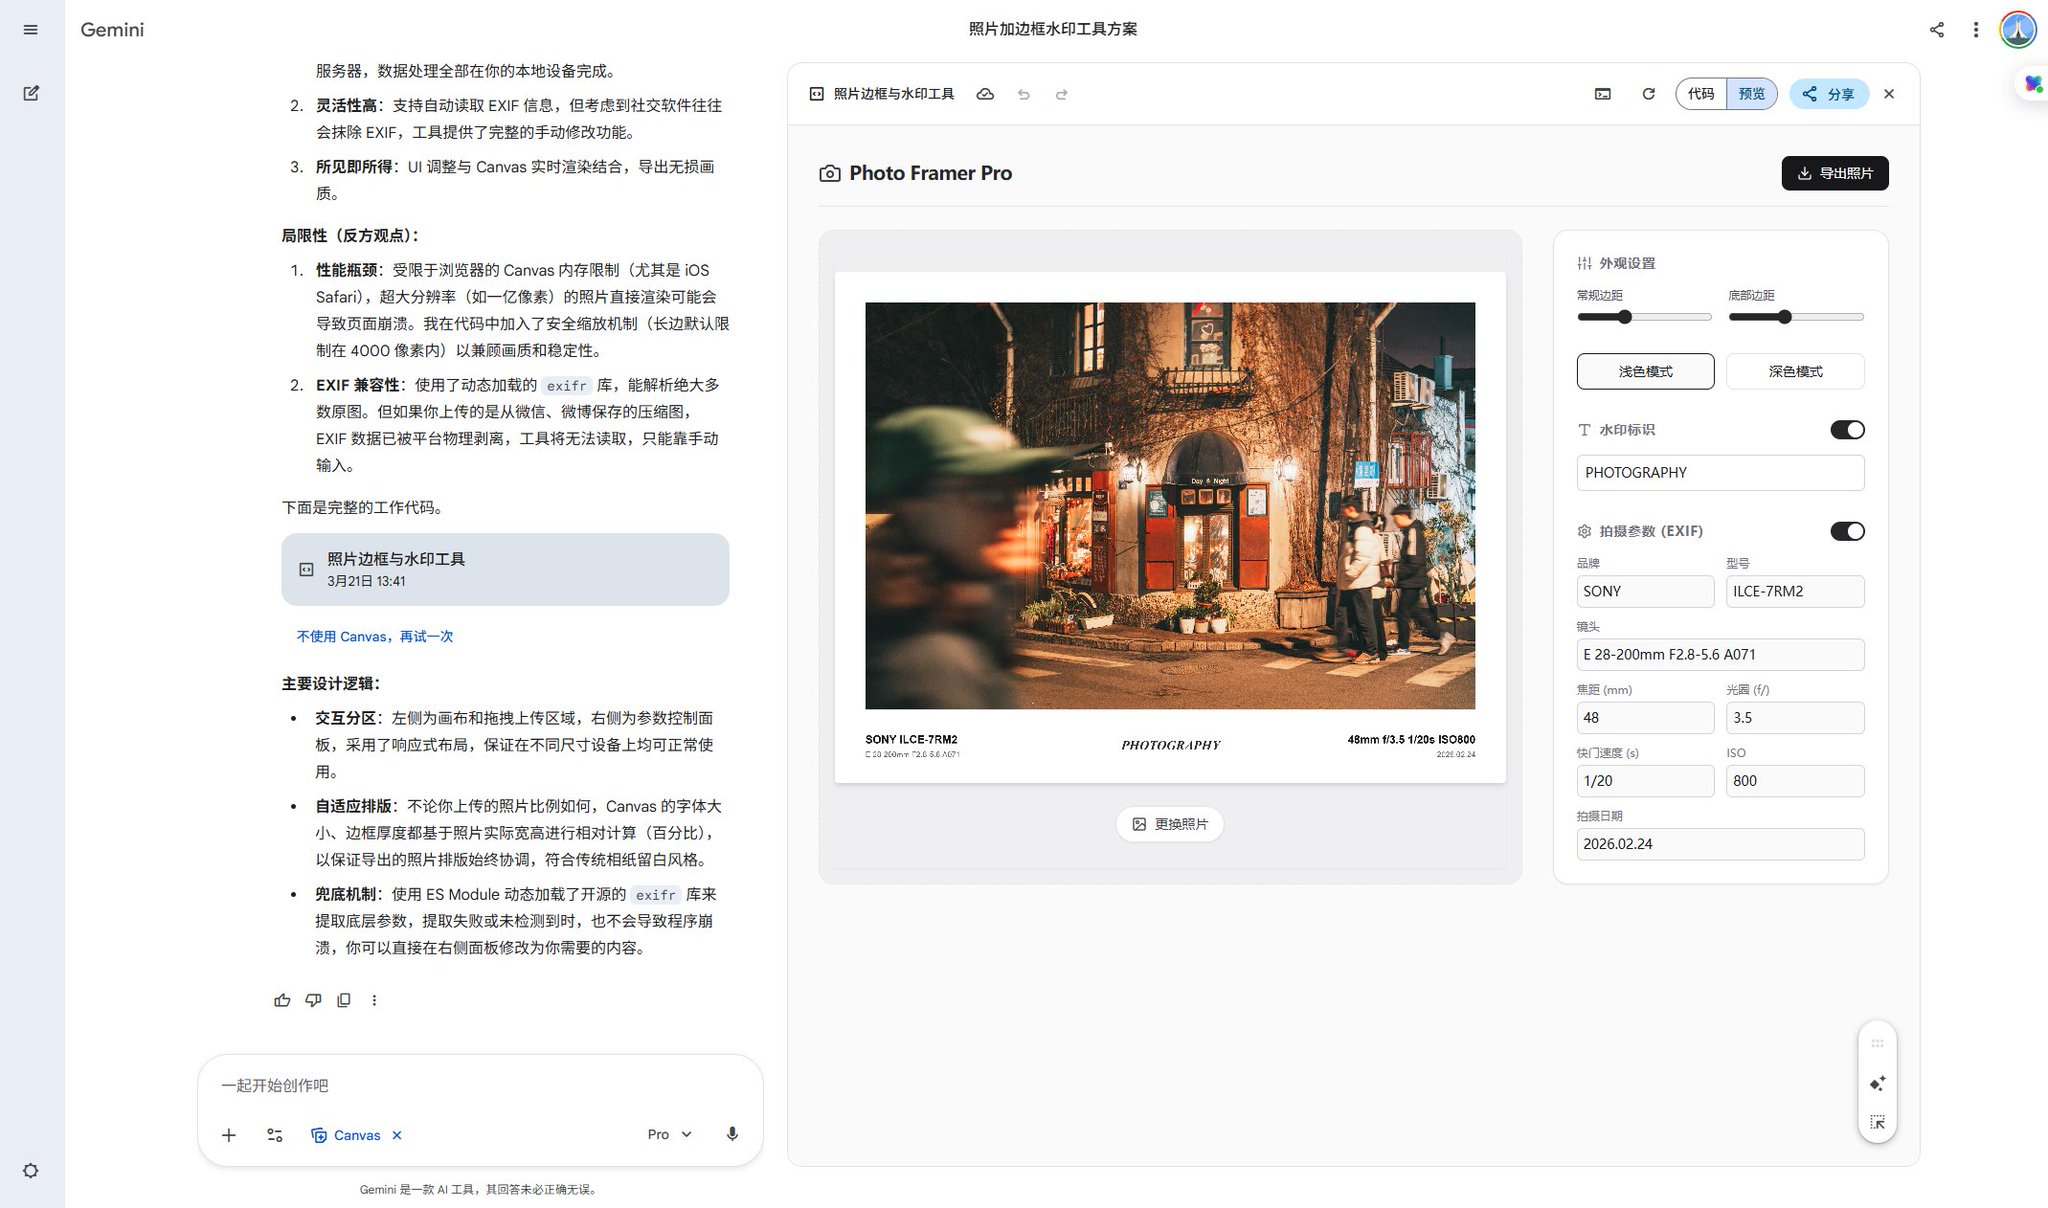Open the three-dot menu in the top bar
The height and width of the screenshot is (1208, 2048).
(1976, 30)
